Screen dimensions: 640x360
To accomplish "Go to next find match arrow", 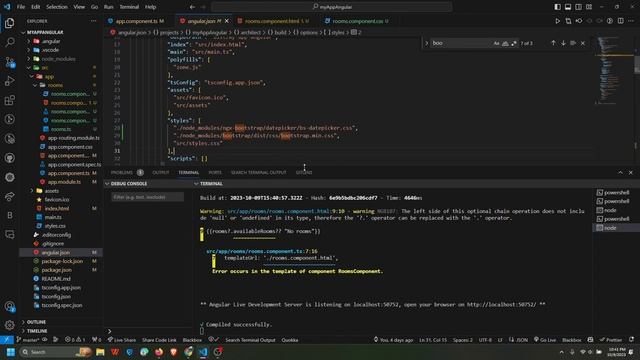I will coord(563,43).
